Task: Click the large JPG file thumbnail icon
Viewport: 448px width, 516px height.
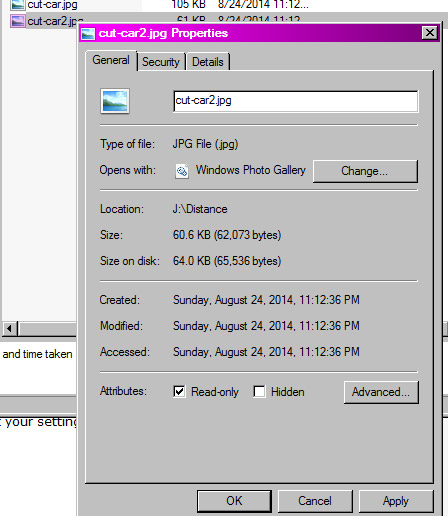Action: (x=115, y=101)
